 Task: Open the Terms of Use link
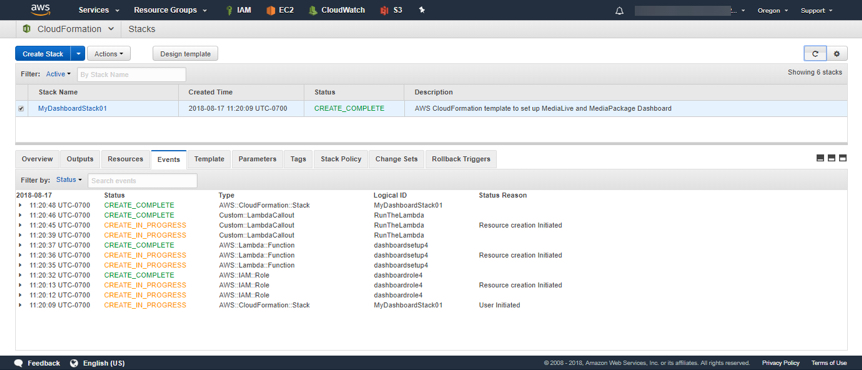[829, 363]
